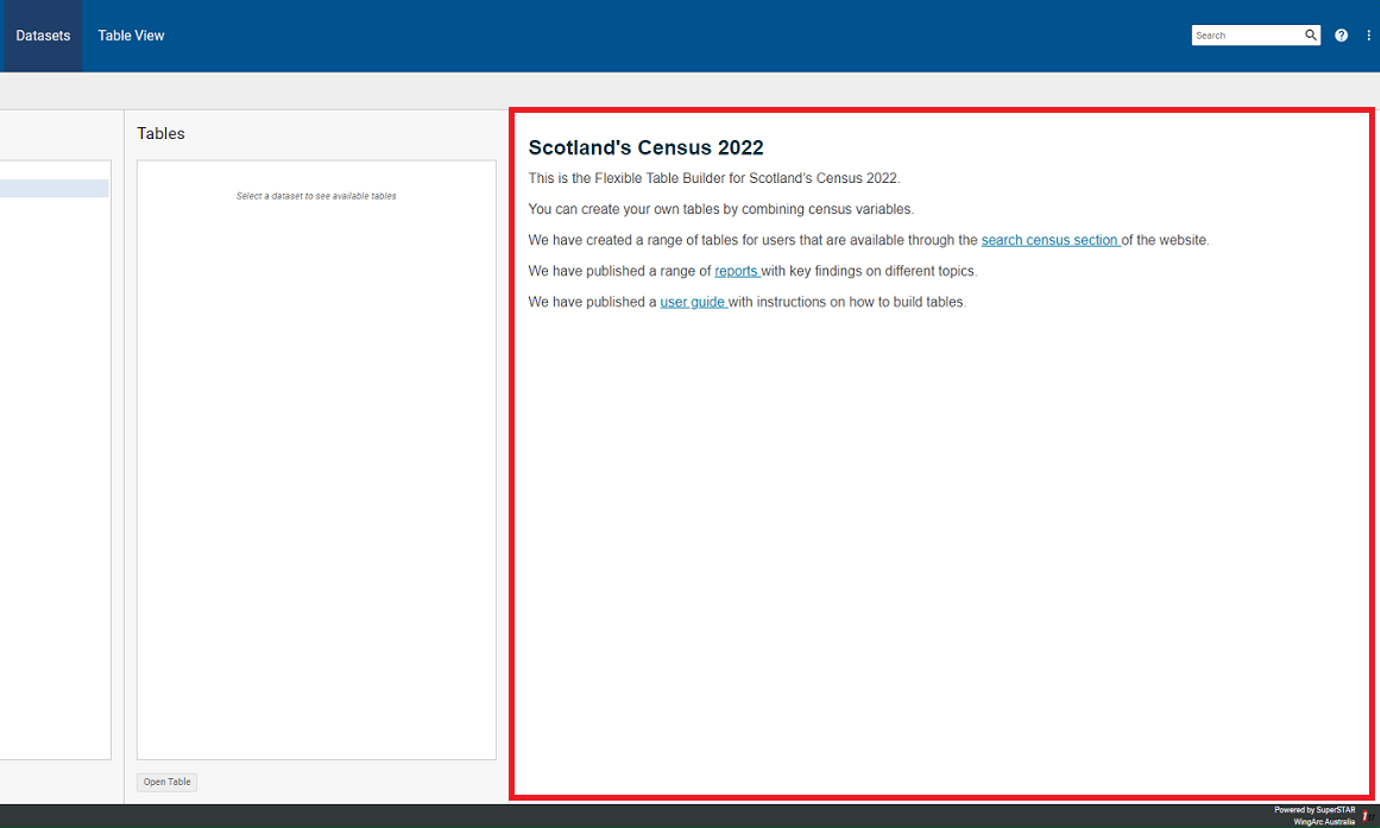Image resolution: width=1380 pixels, height=828 pixels.
Task: Click the "Select a dataset to see available tables" message
Action: coord(316,196)
